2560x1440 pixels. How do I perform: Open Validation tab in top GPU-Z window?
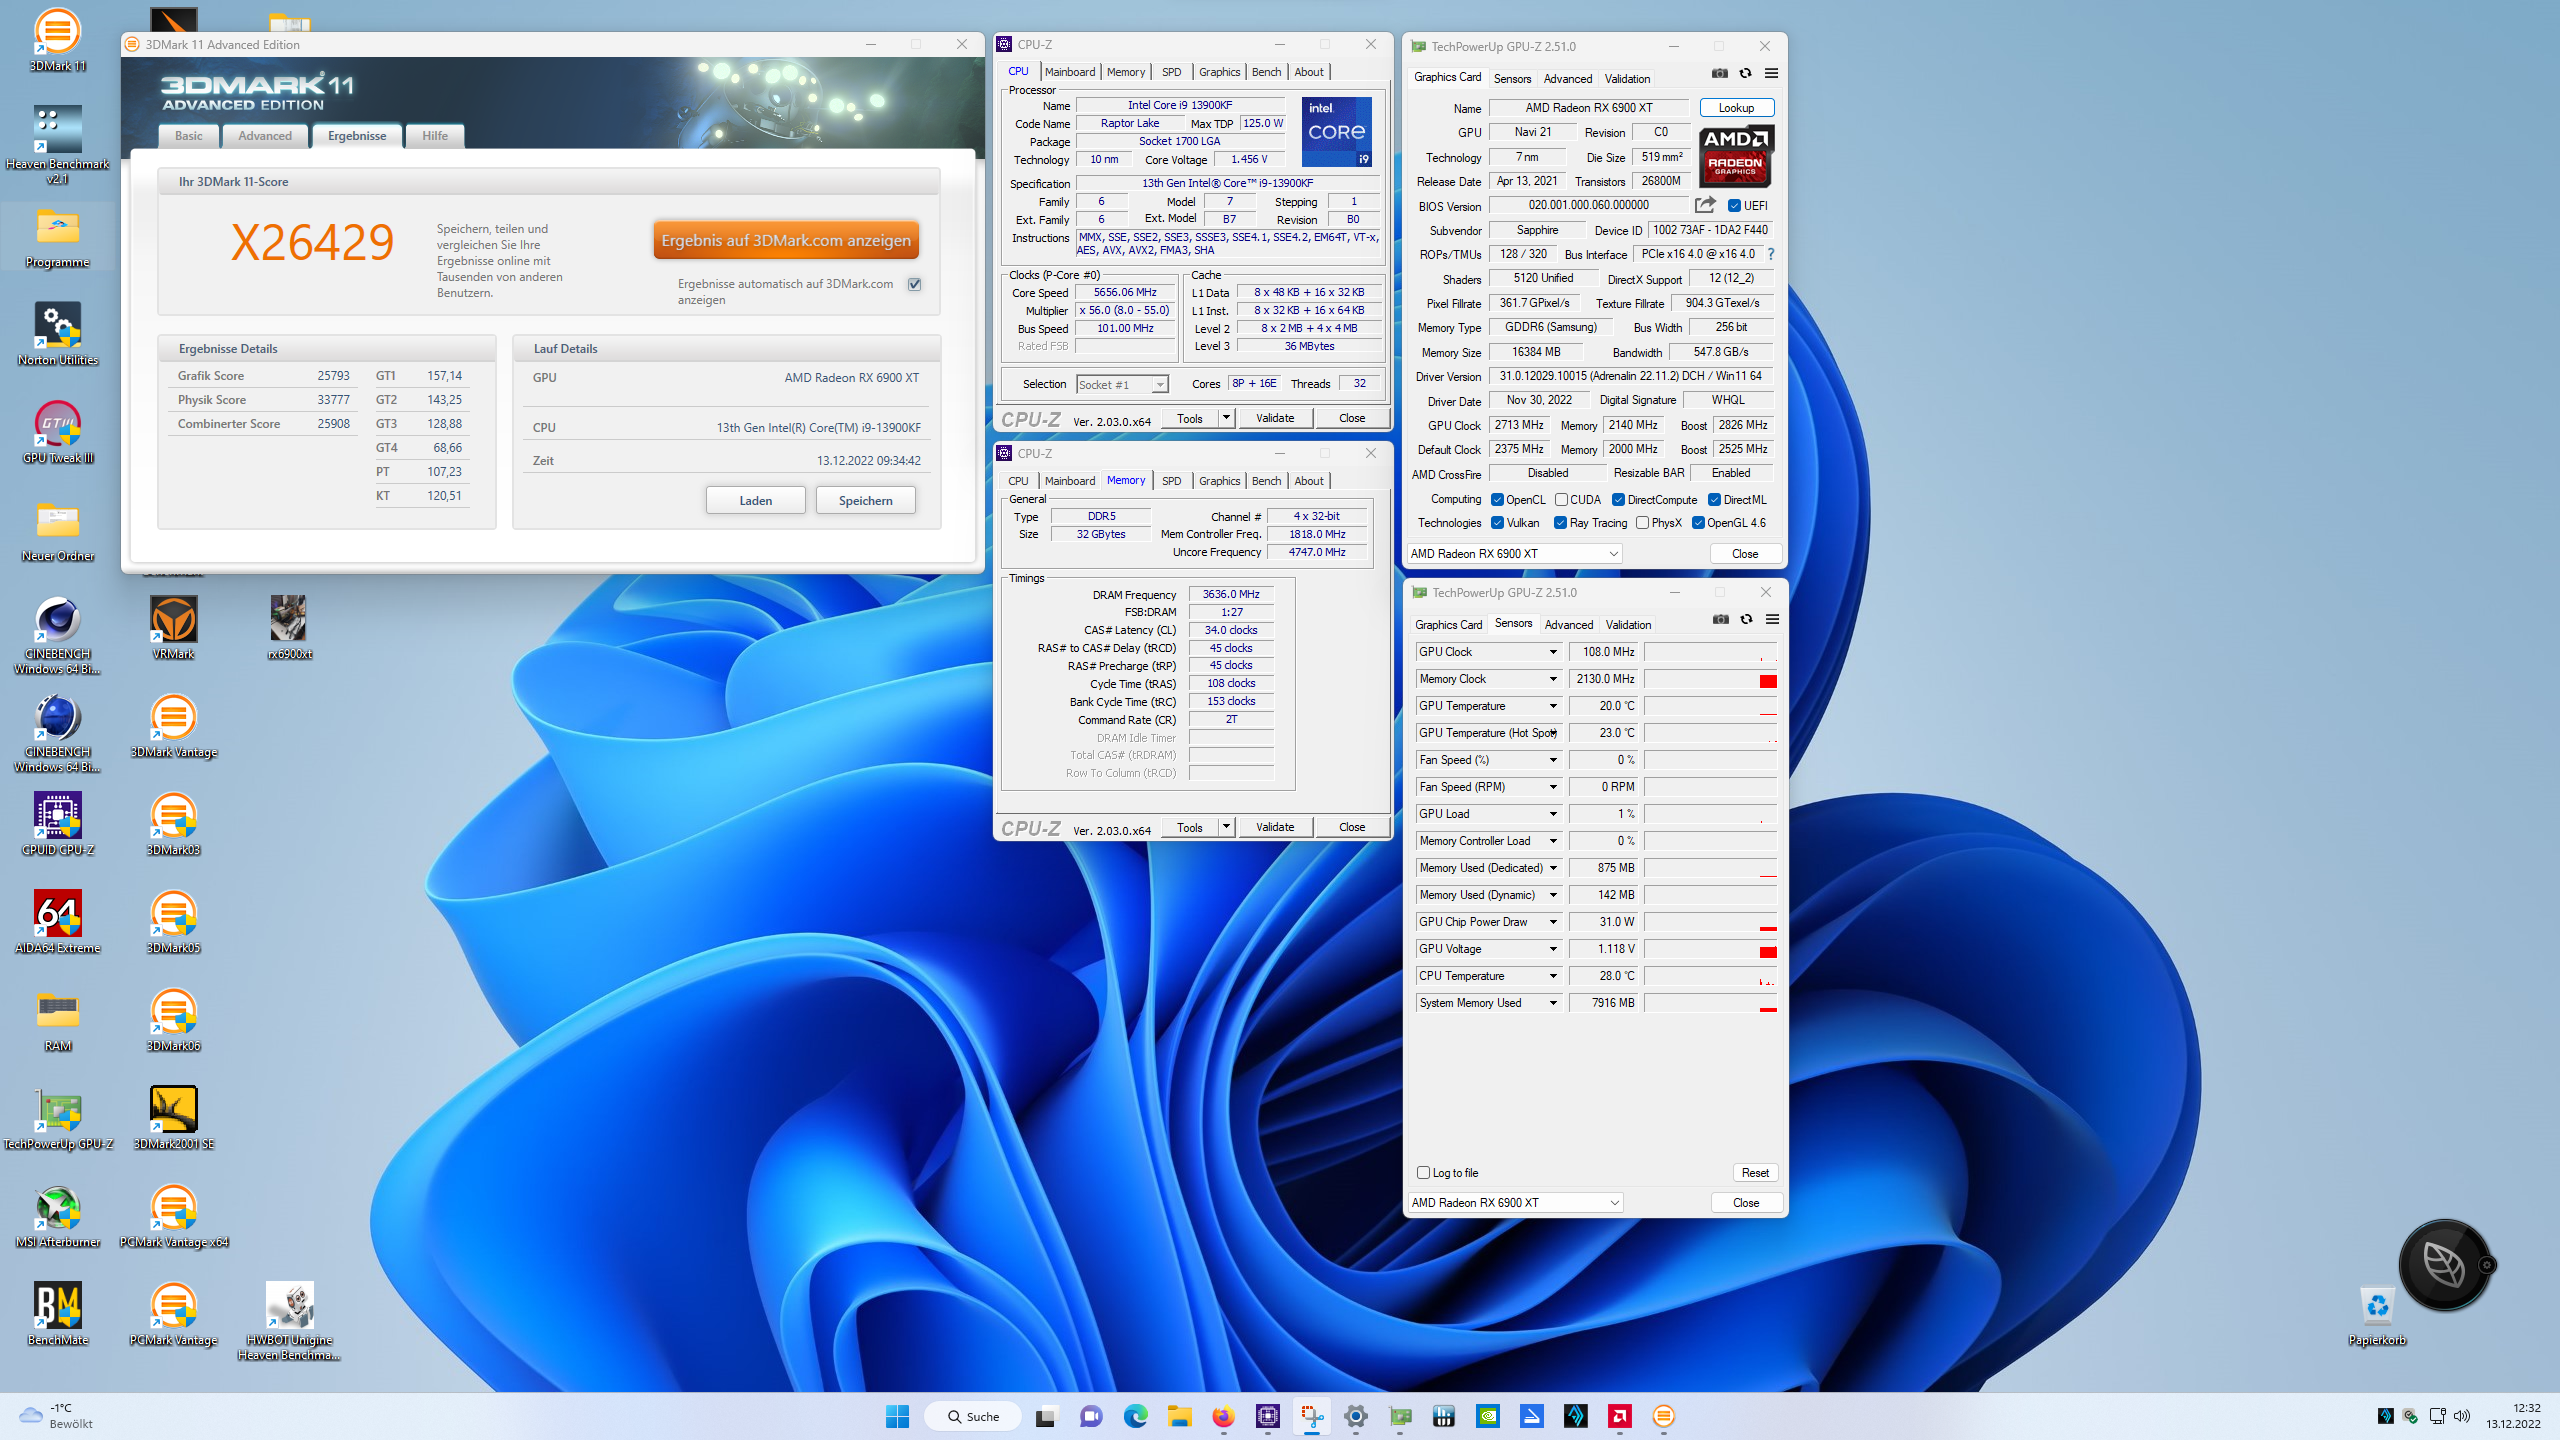pos(1627,79)
